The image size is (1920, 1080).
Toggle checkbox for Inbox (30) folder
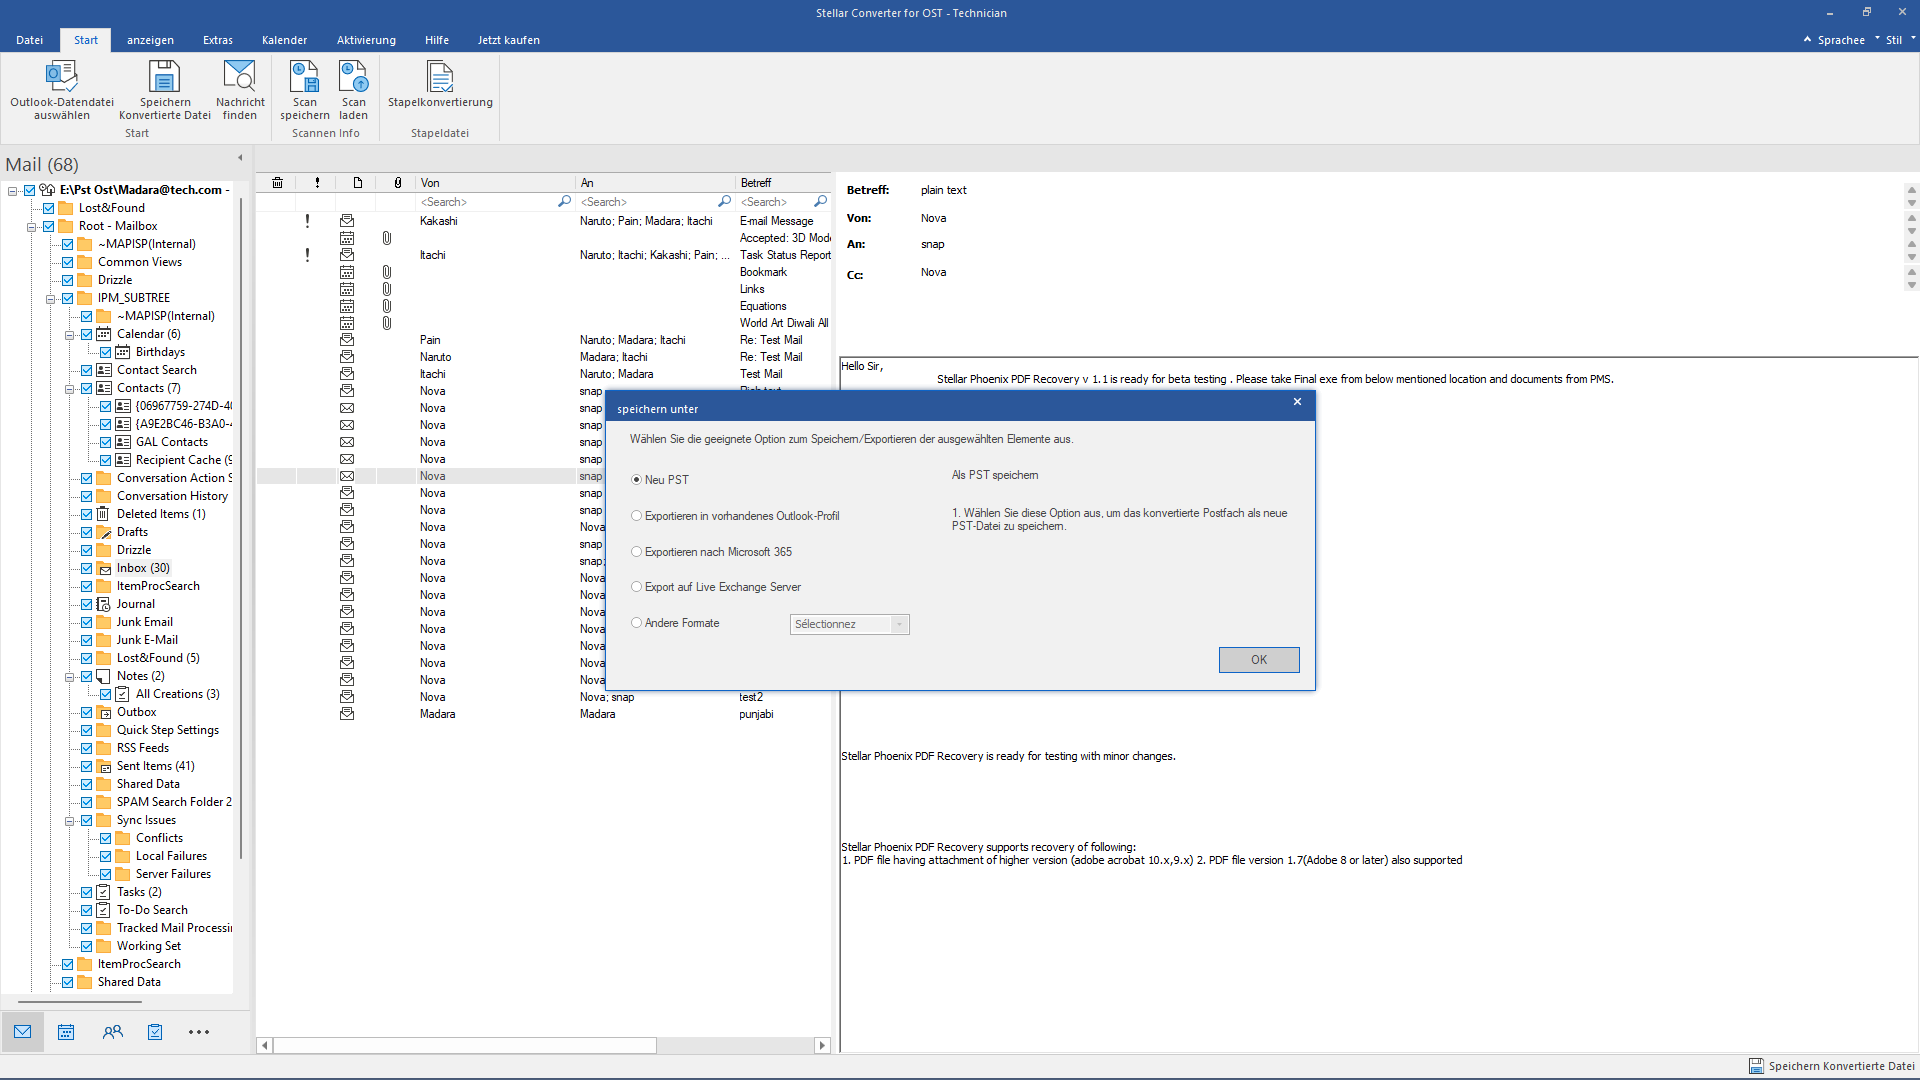coord(87,568)
